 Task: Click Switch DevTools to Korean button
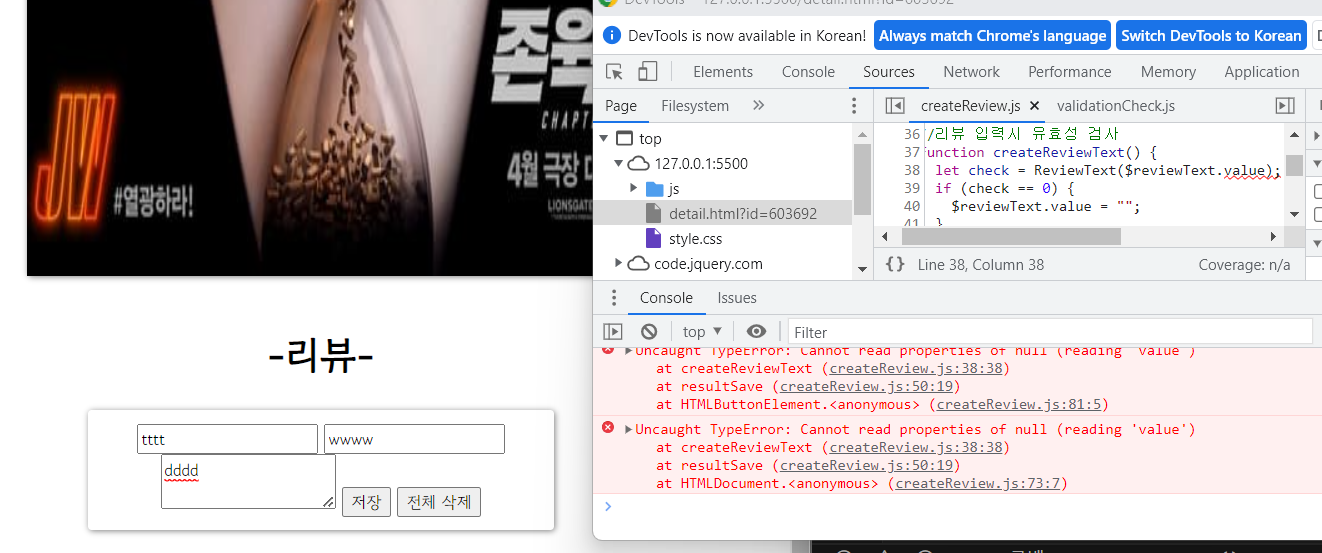[1211, 35]
